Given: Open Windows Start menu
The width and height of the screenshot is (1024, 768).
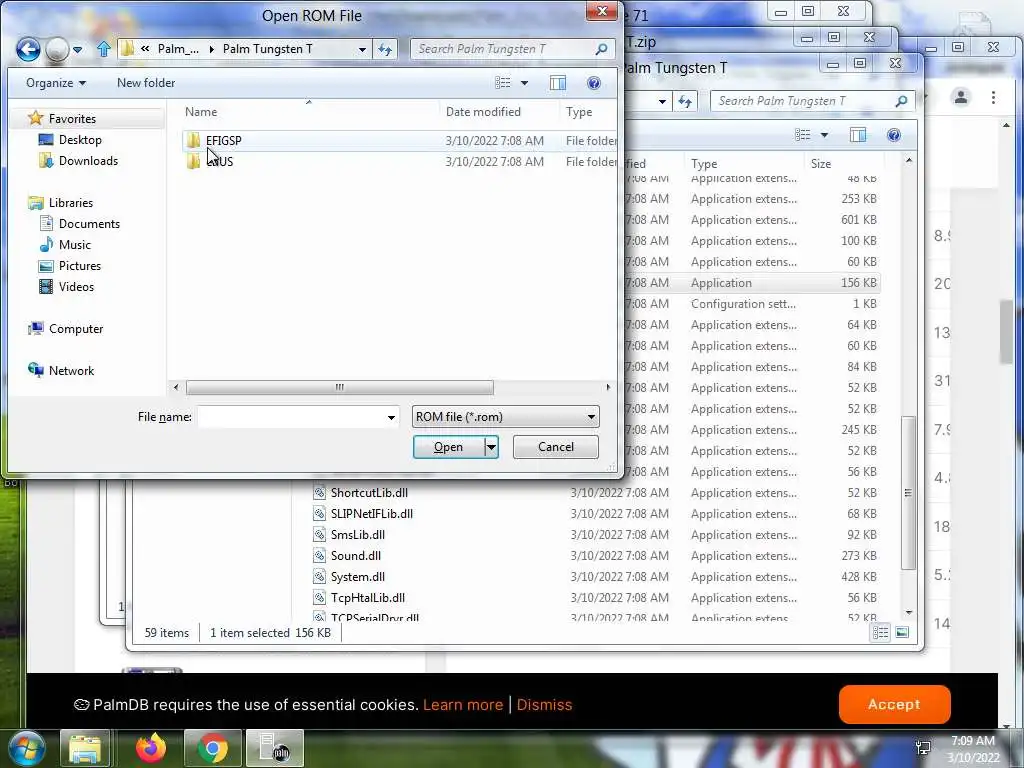Looking at the screenshot, I should coord(26,748).
